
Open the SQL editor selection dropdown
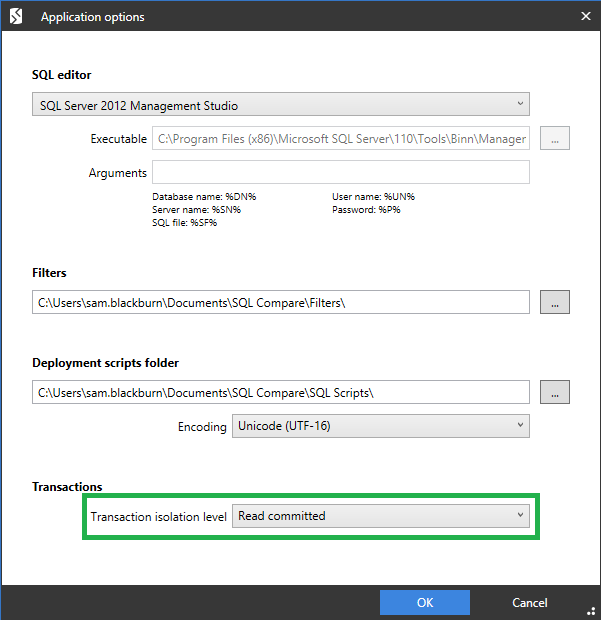(280, 105)
